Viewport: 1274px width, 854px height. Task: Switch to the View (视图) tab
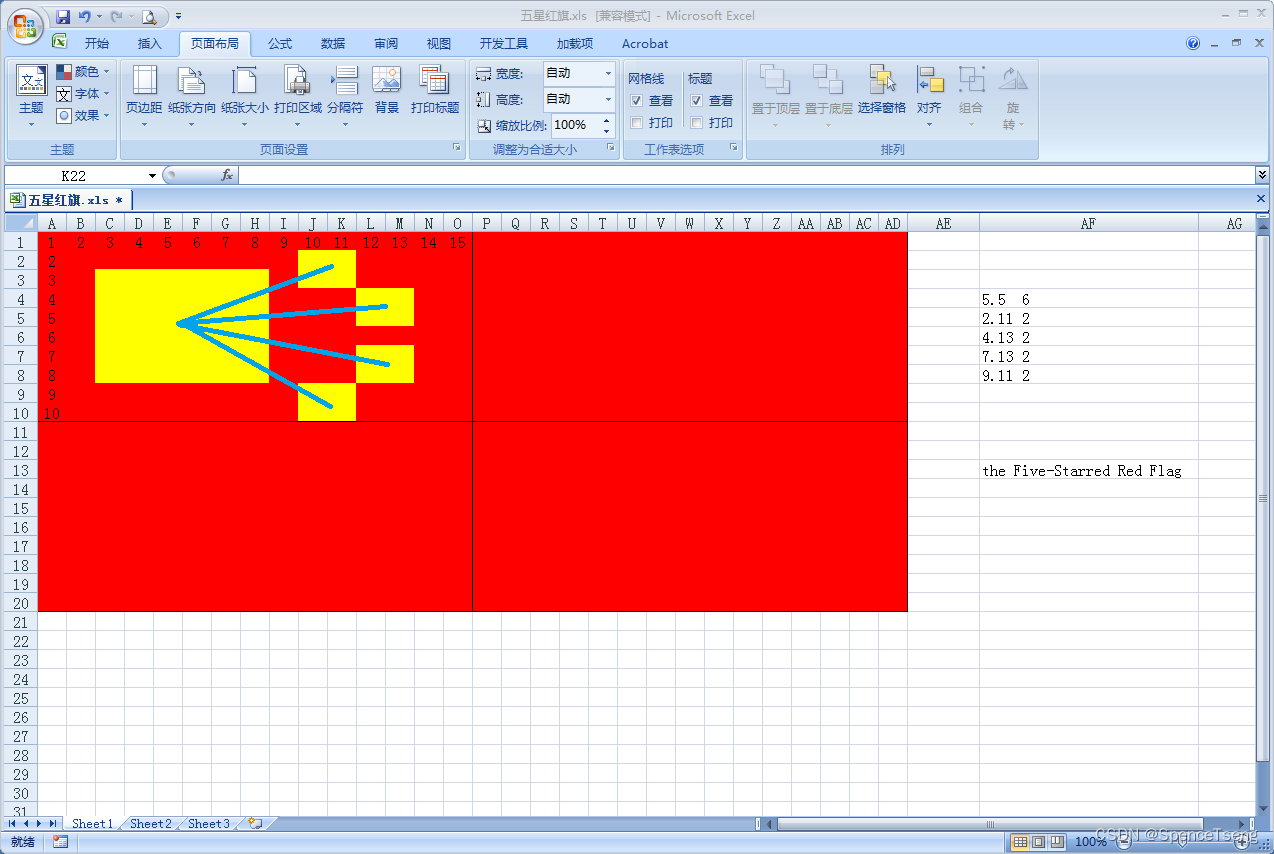click(x=439, y=44)
